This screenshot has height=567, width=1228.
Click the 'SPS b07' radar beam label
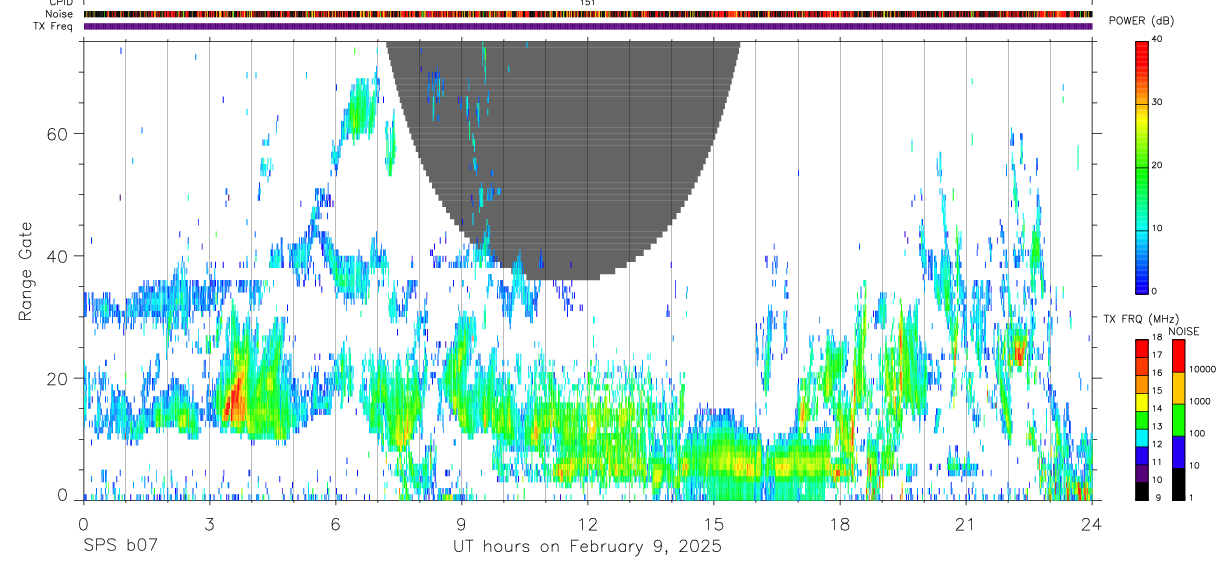coord(119,546)
